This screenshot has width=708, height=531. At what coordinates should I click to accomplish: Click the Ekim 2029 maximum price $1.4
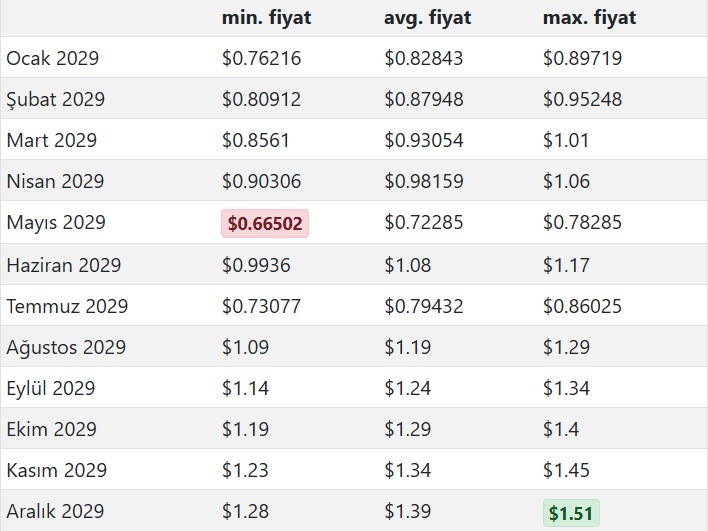562,430
